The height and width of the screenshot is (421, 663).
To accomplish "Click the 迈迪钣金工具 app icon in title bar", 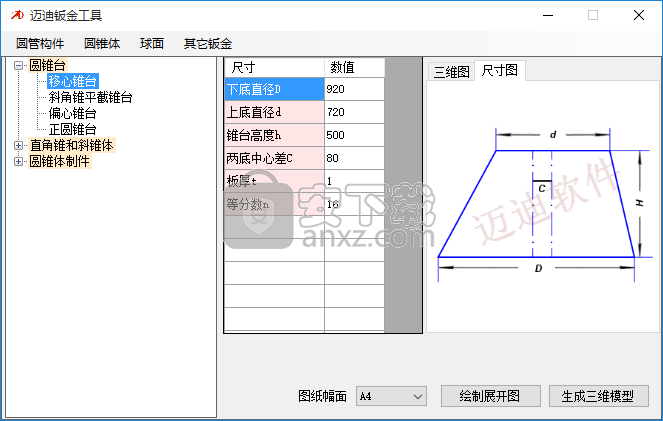I will pyautogui.click(x=17, y=16).
